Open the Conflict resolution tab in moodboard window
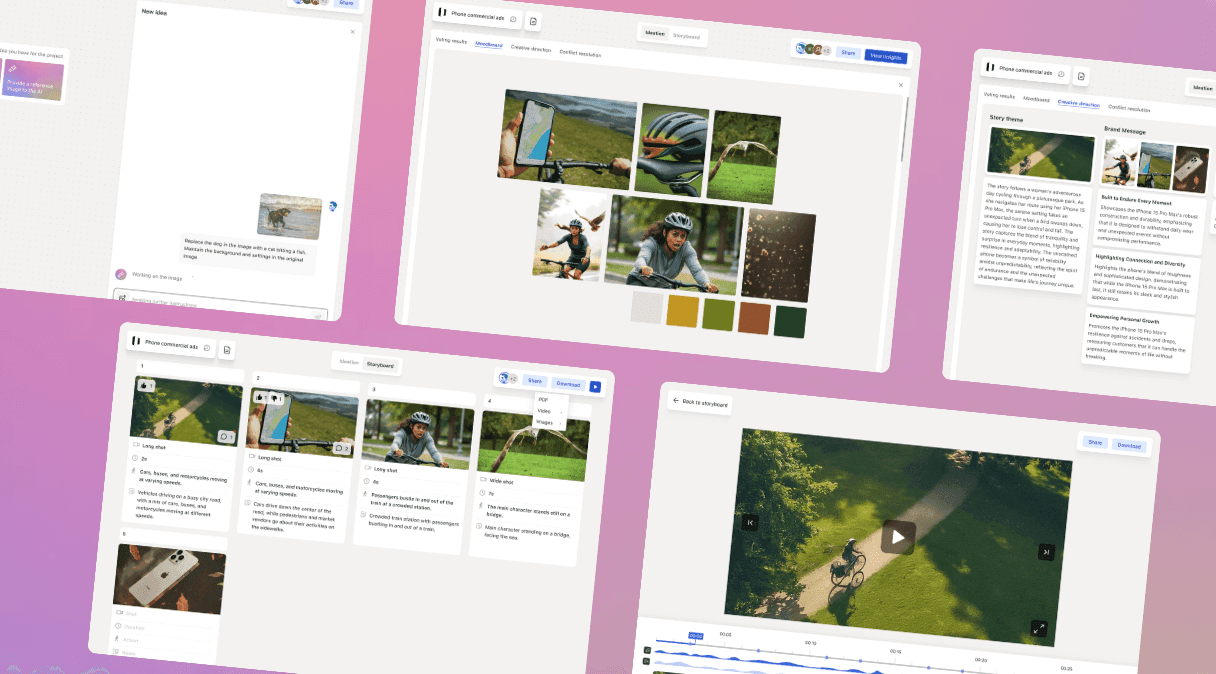Image resolution: width=1216 pixels, height=674 pixels. click(580, 52)
